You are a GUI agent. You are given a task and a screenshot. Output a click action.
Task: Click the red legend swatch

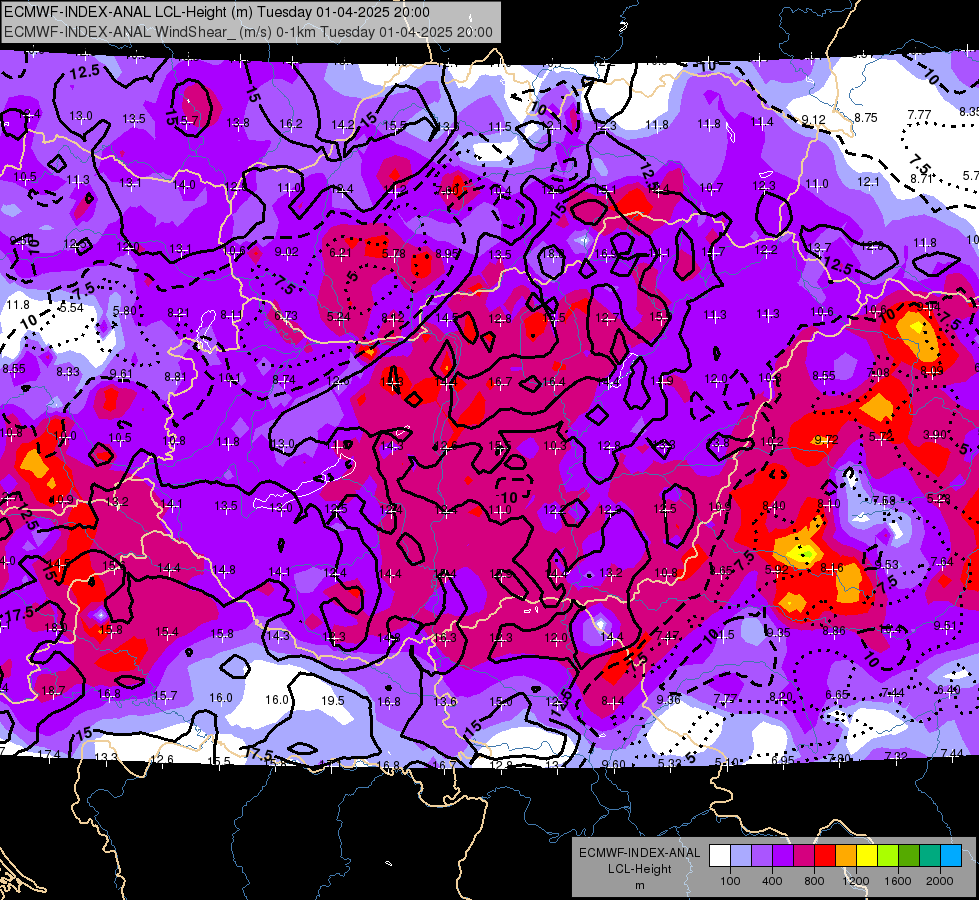(825, 856)
